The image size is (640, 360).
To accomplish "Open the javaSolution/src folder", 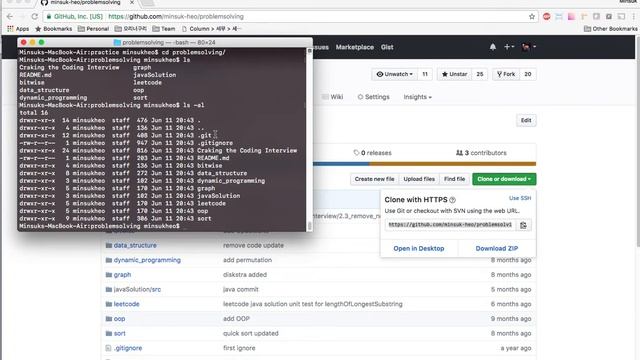I will pyautogui.click(x=137, y=289).
